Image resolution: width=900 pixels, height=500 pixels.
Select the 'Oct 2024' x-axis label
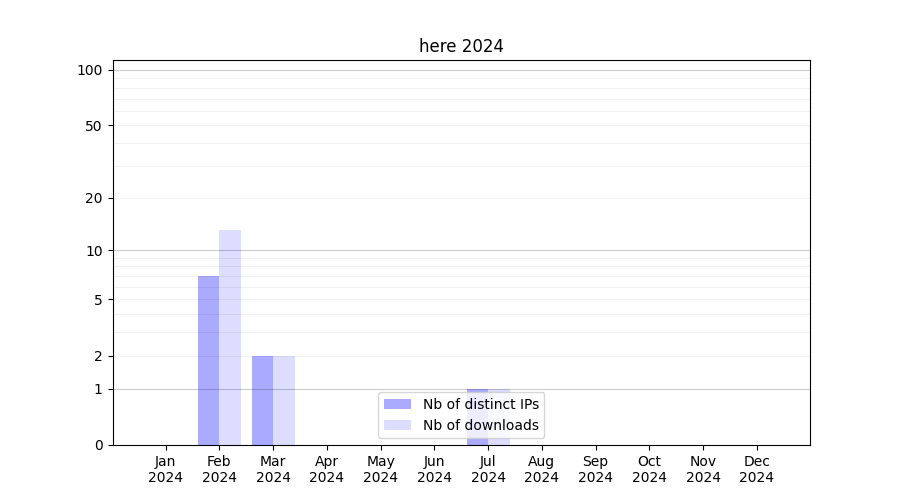[x=649, y=469]
